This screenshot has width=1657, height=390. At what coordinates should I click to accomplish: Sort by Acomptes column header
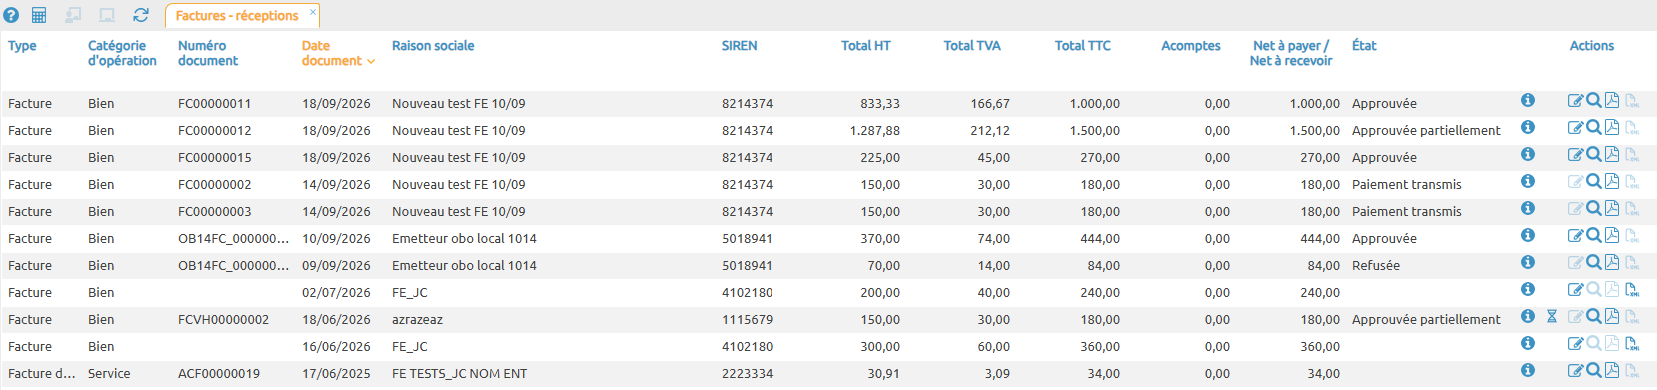[x=1191, y=46]
